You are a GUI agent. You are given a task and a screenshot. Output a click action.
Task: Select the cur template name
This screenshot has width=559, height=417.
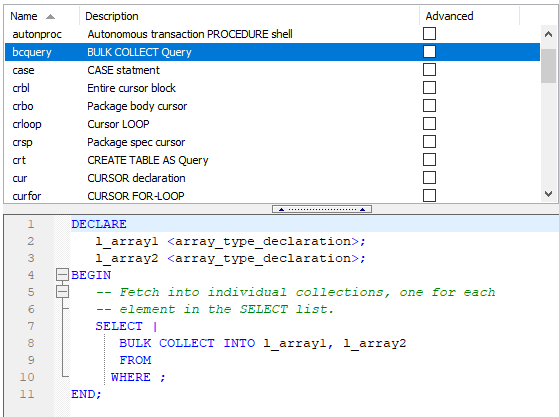20,178
